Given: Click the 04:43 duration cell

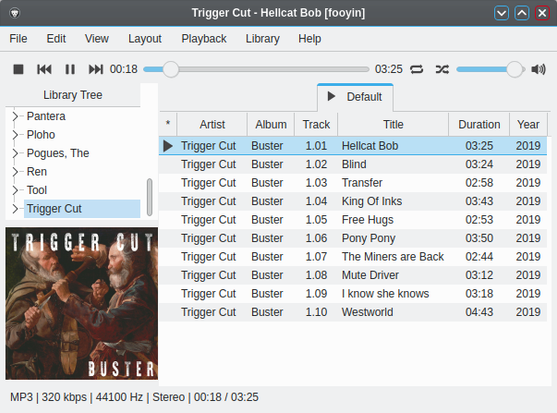Looking at the screenshot, I should coord(479,312).
